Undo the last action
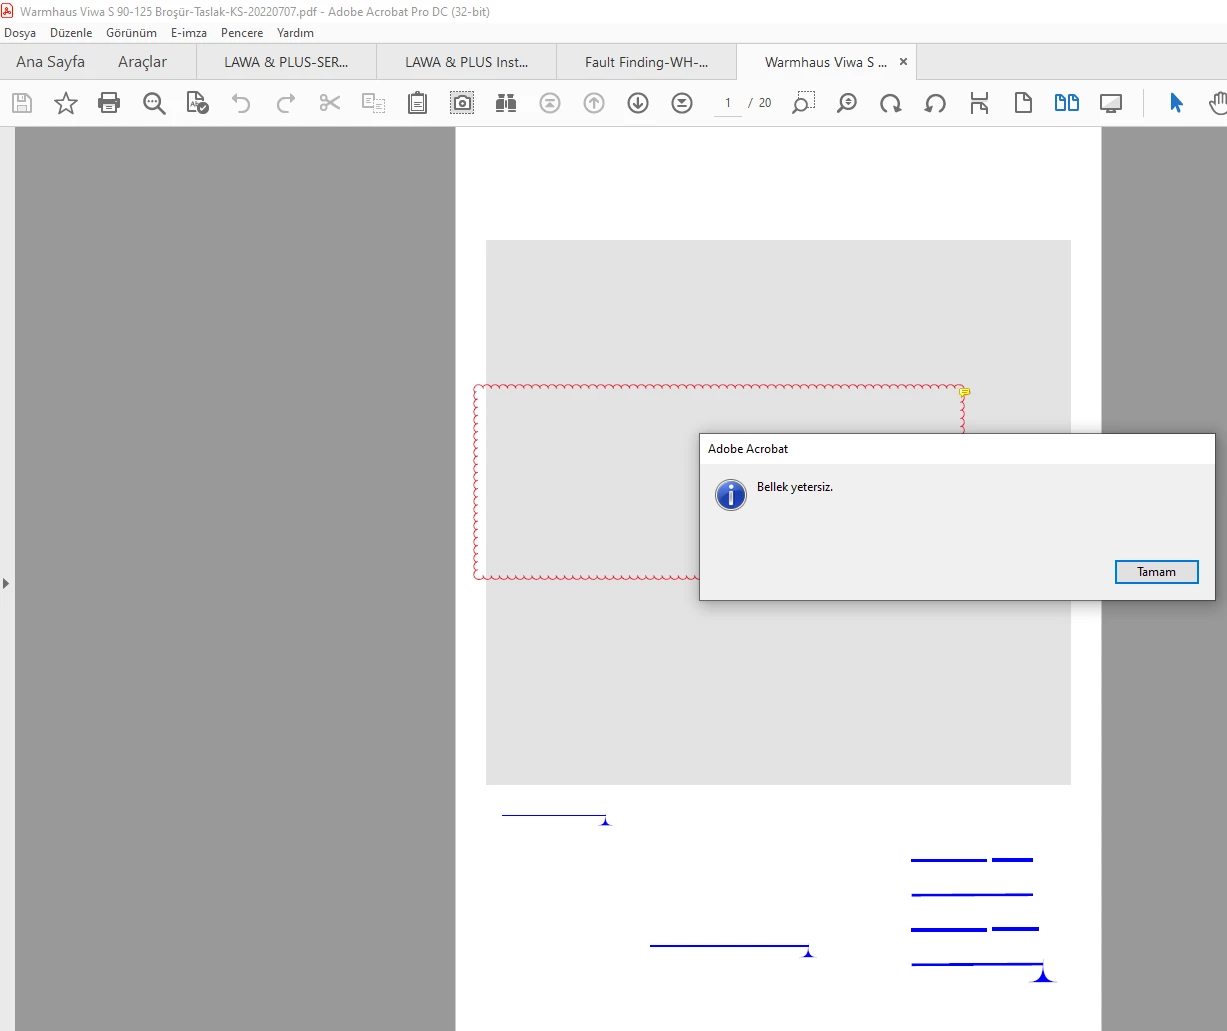 pos(241,103)
